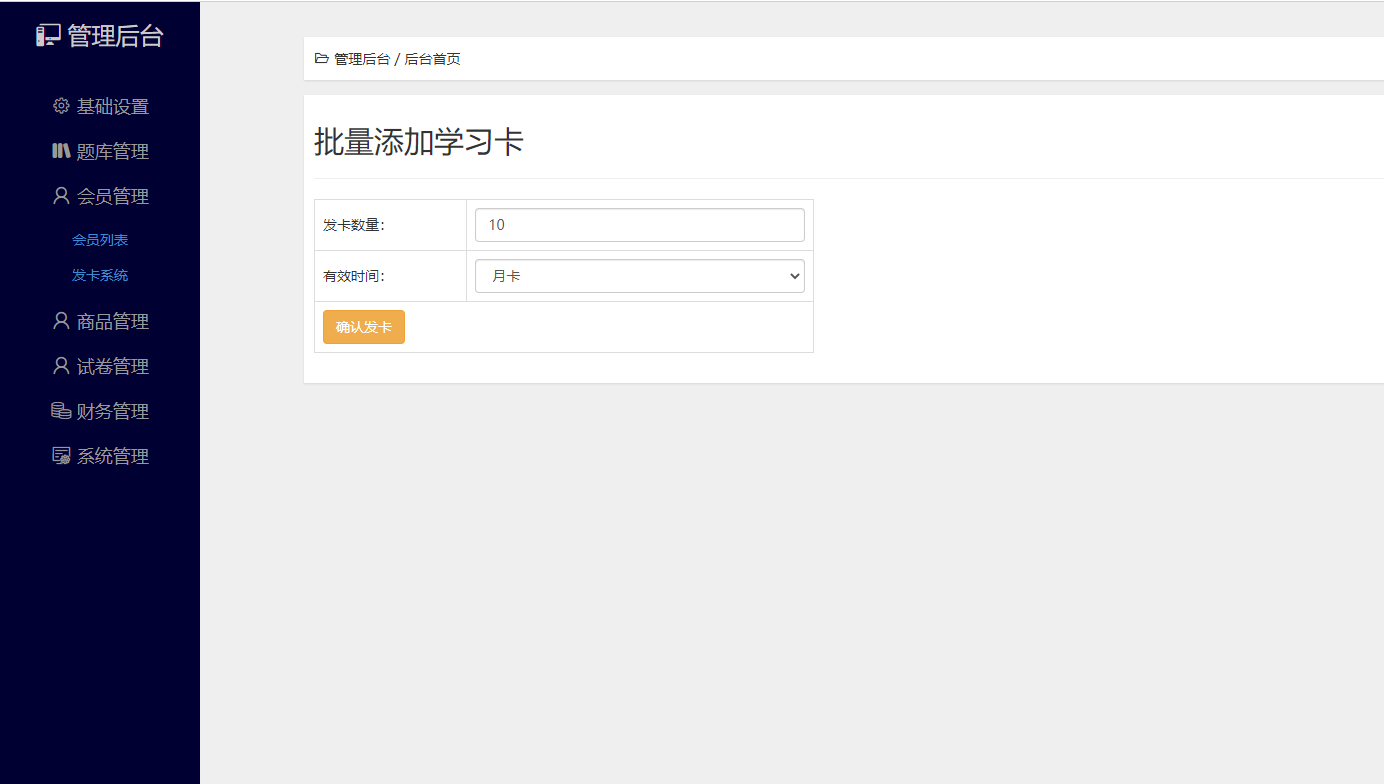Collapse the 会员管理 sidebar section
This screenshot has height=784, width=1384.
[112, 196]
